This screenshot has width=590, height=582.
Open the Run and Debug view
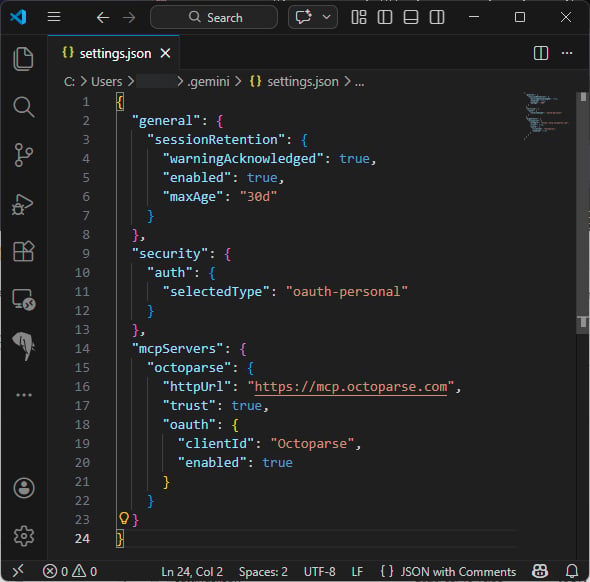click(23, 205)
